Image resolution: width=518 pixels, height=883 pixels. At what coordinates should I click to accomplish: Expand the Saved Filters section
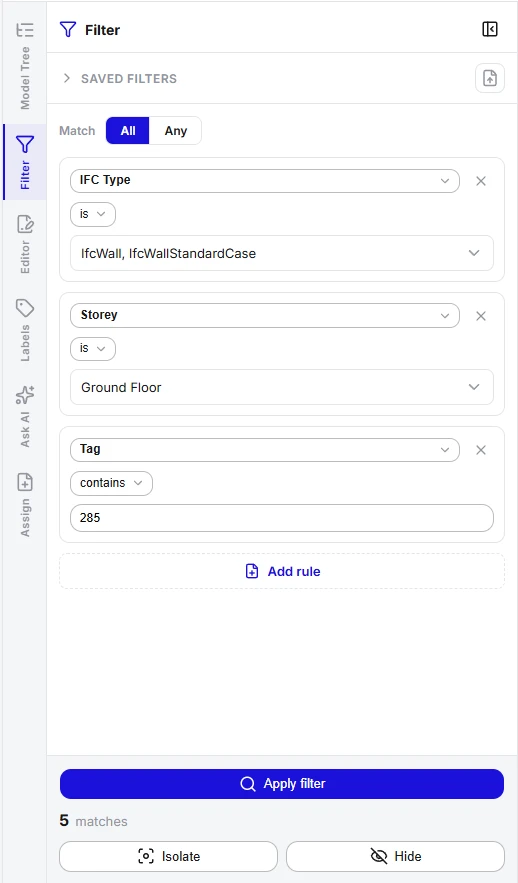[x=120, y=78]
